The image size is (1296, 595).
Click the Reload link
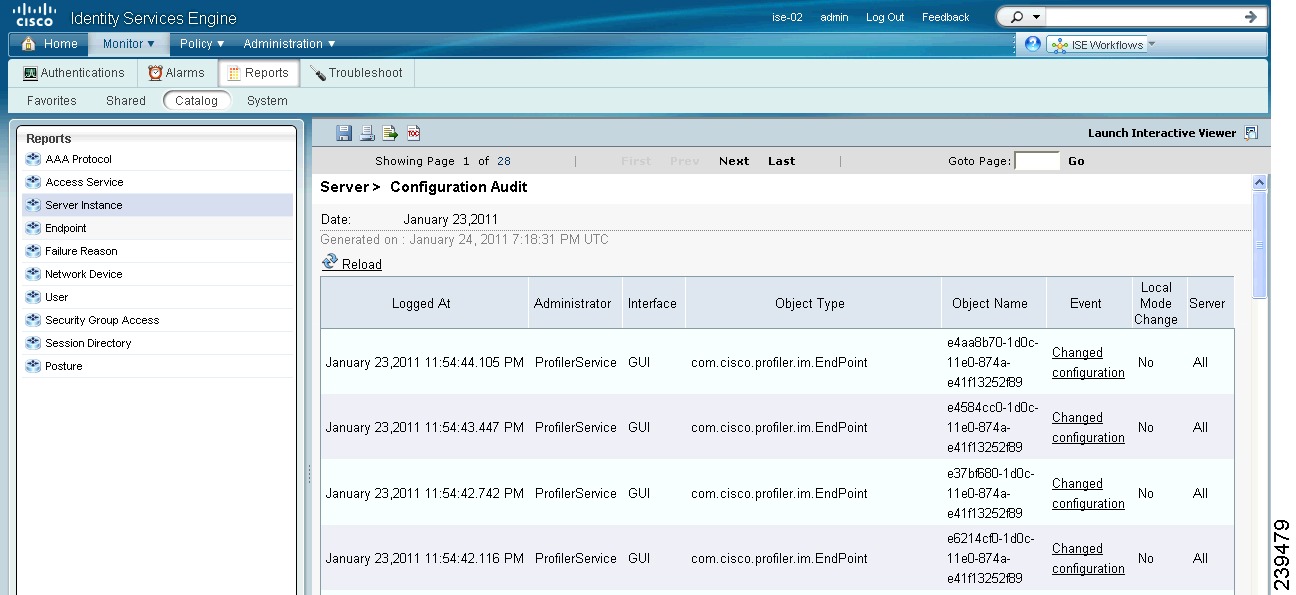click(362, 265)
